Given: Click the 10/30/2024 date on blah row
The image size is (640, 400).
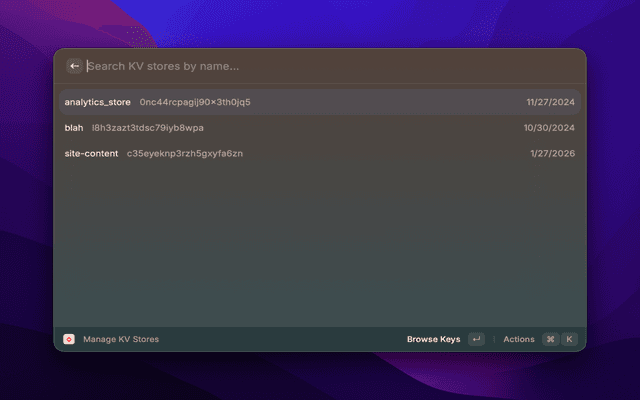Looking at the screenshot, I should click(x=549, y=128).
